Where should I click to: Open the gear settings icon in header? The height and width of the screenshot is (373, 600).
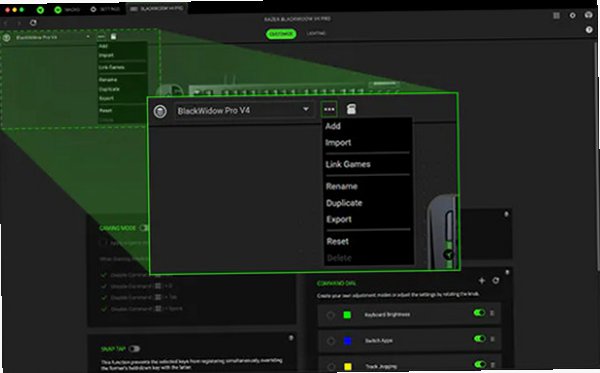coord(572,15)
